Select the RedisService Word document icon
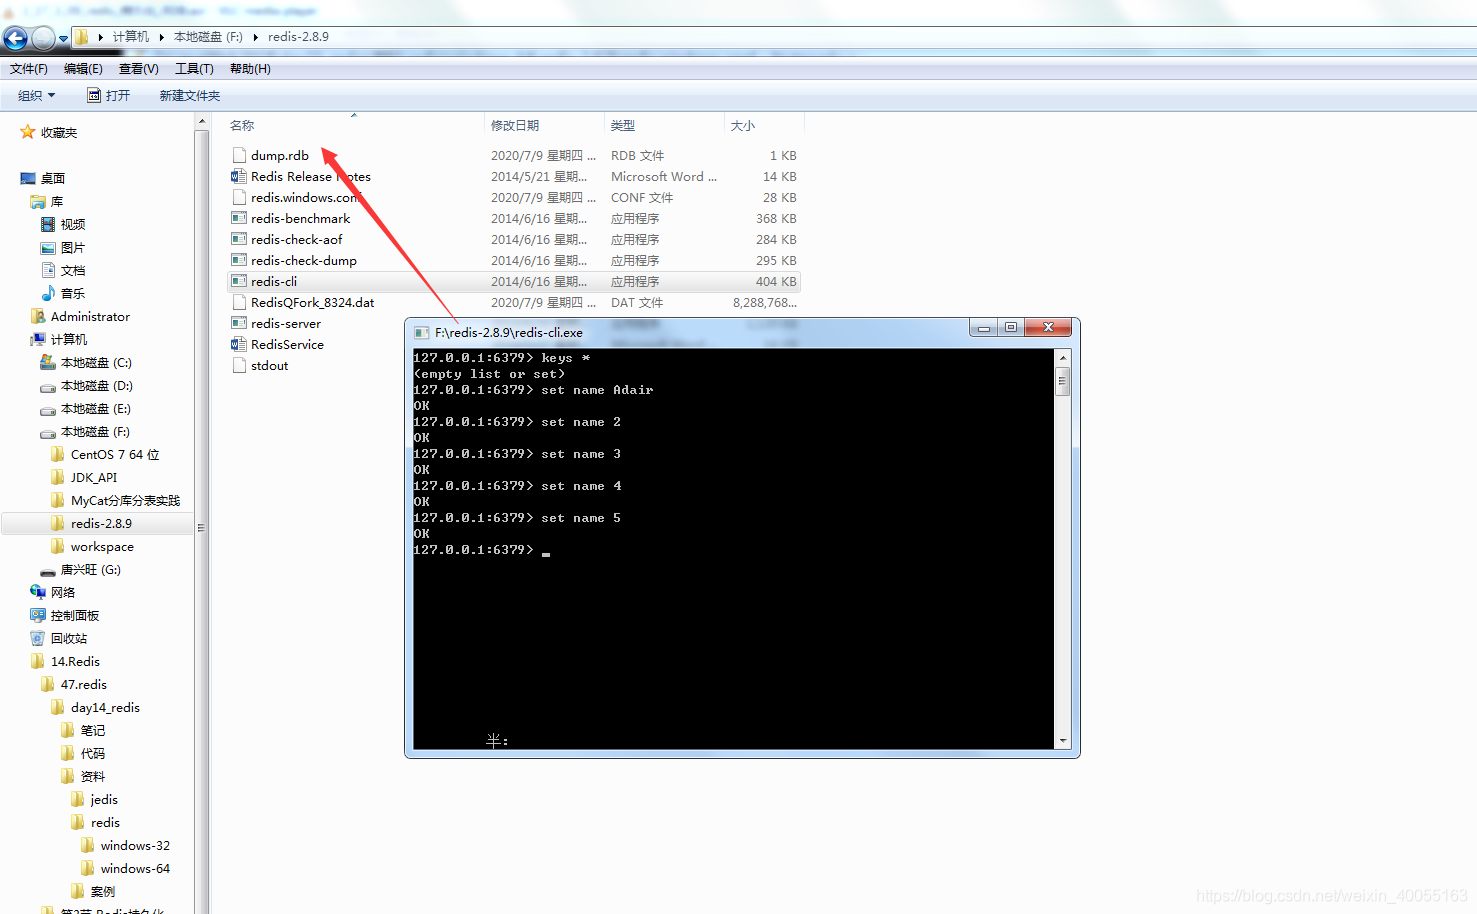This screenshot has width=1477, height=914. click(239, 344)
